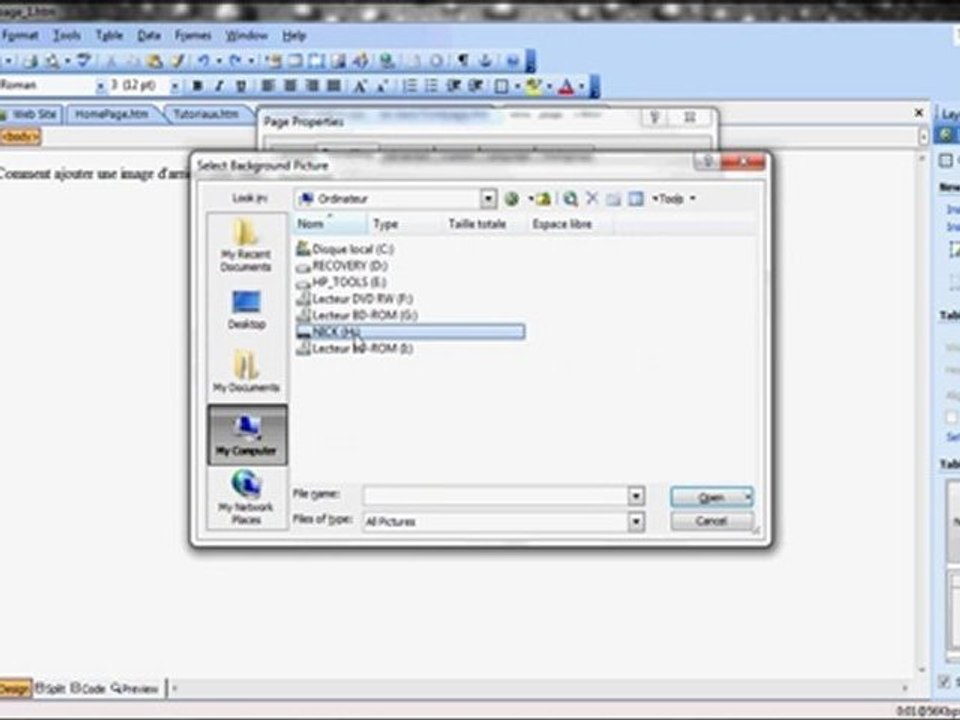
Task: Select the Format Painter brush icon
Action: point(178,60)
